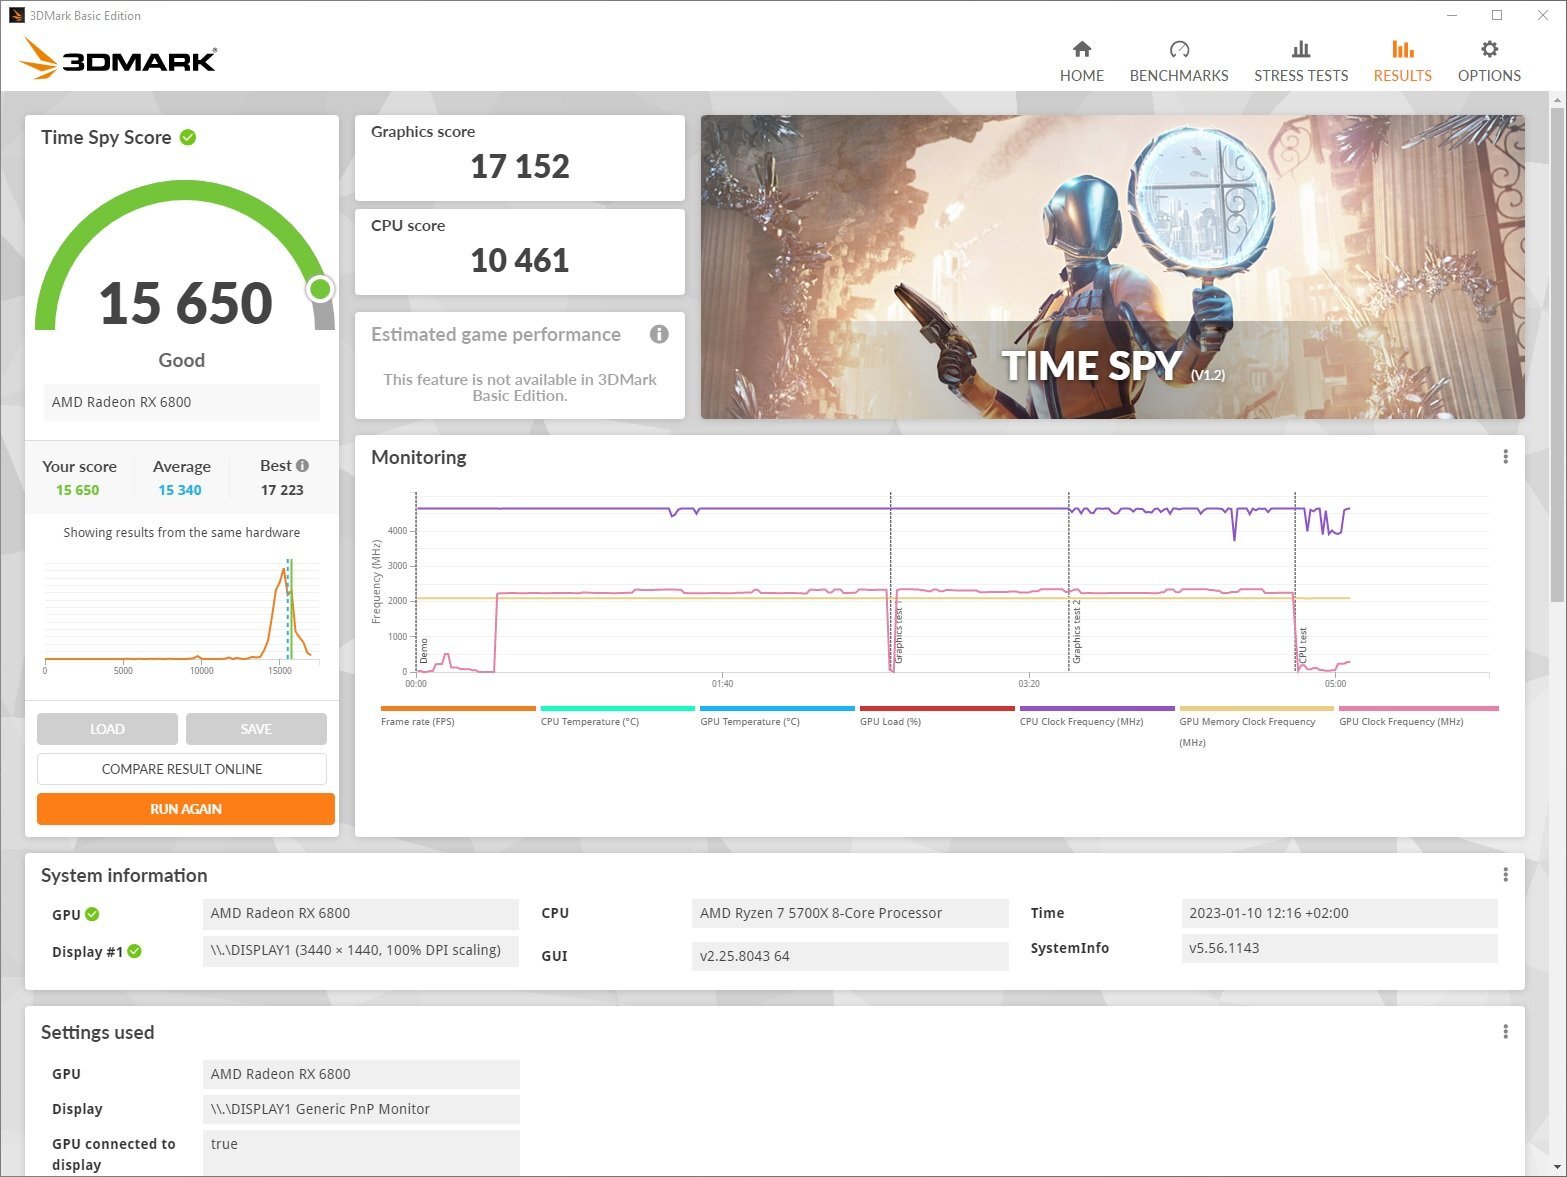Click the 3DMark title bar app icon
1567x1177 pixels.
coord(16,15)
